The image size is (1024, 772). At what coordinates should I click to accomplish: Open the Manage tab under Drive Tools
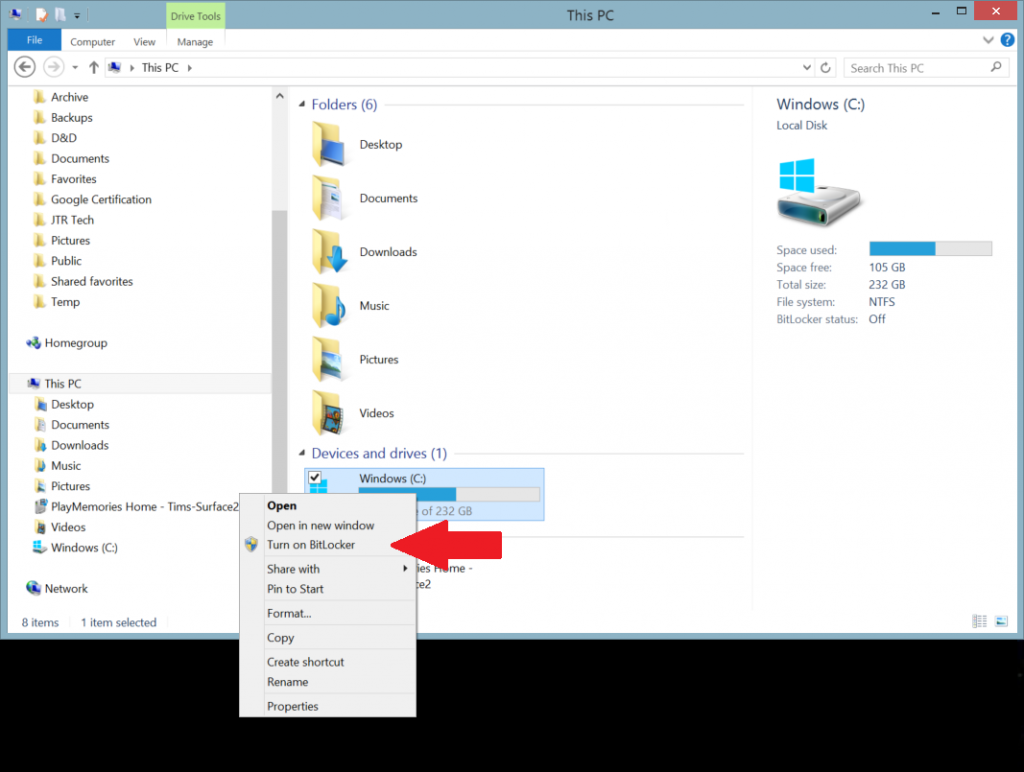194,42
